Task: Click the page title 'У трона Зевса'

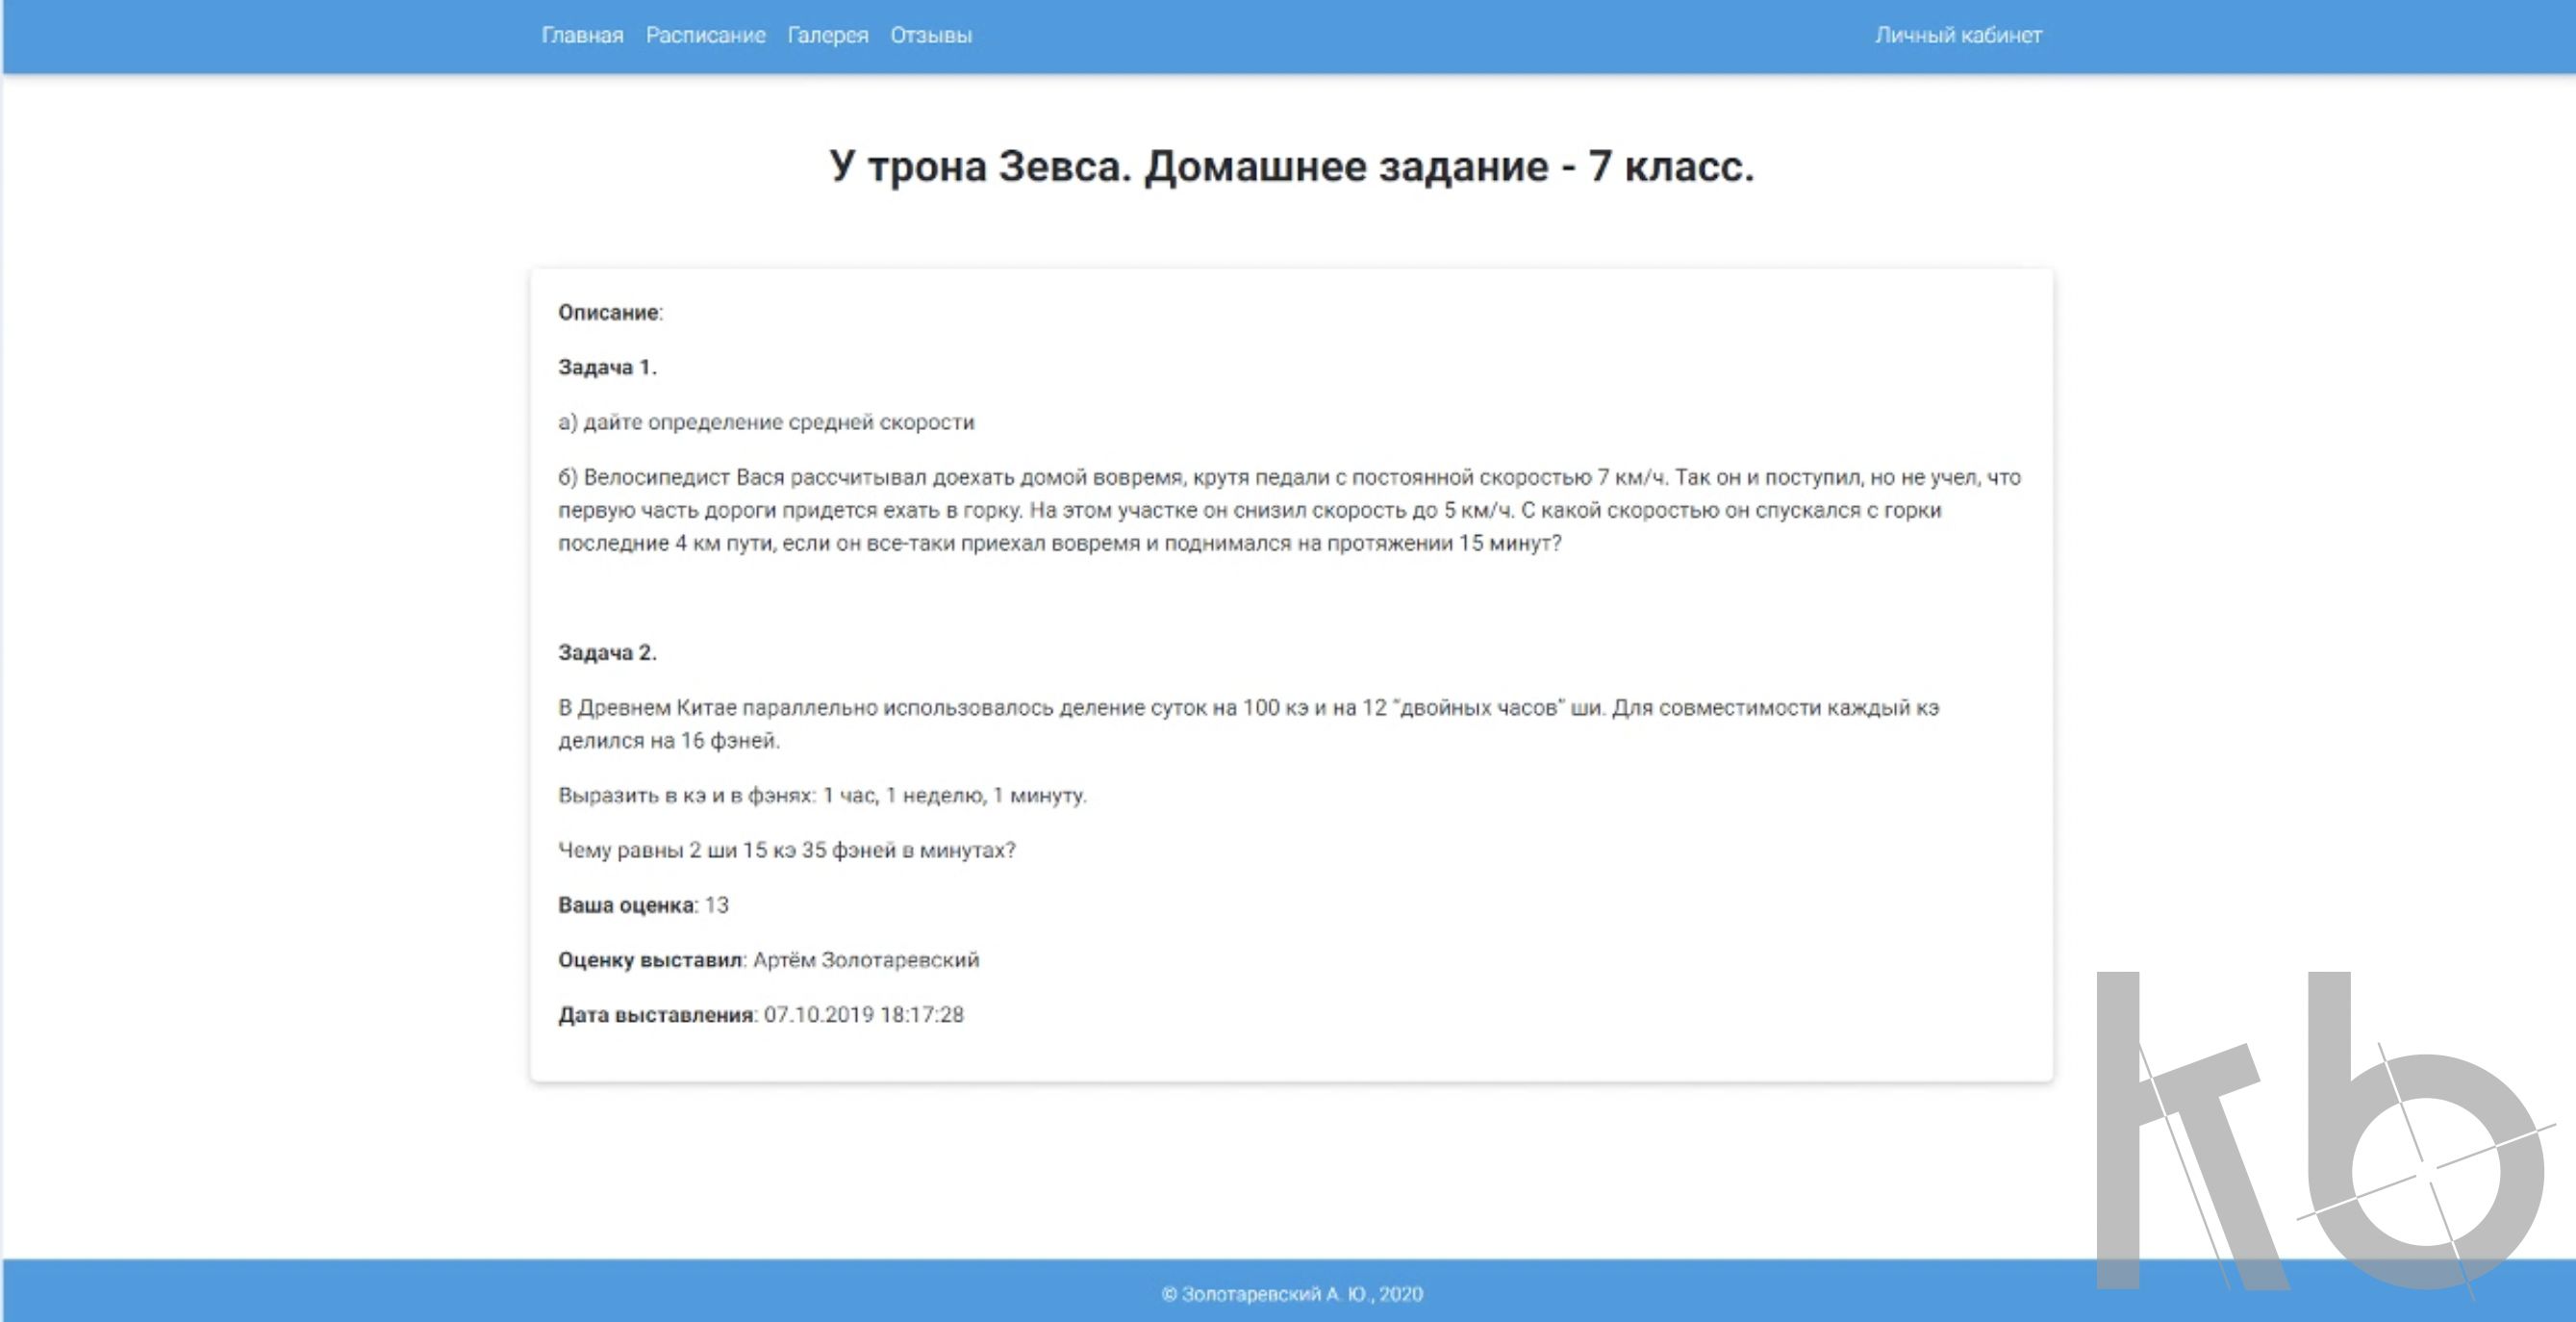Action: (1290, 166)
